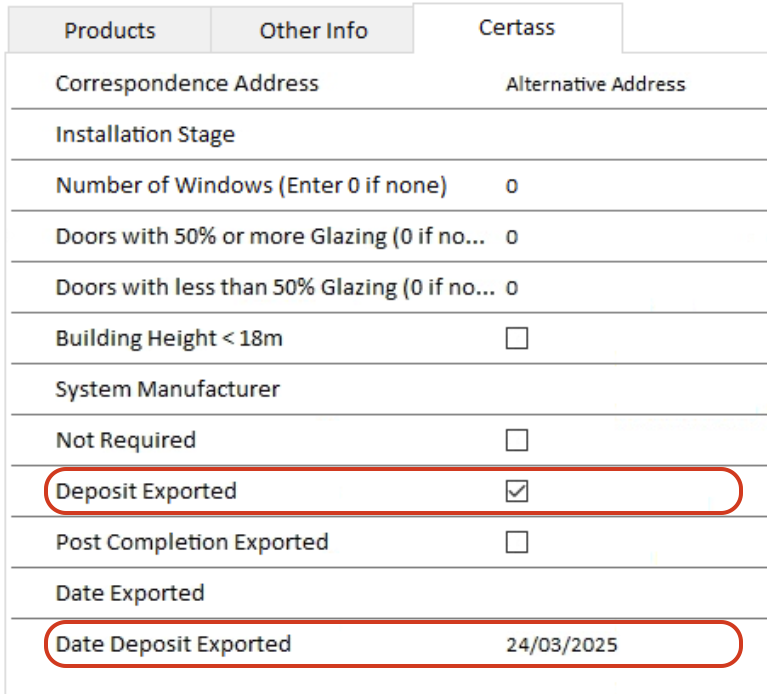Select the Correspondence Address row label
The width and height of the screenshot is (767, 694).
[187, 83]
